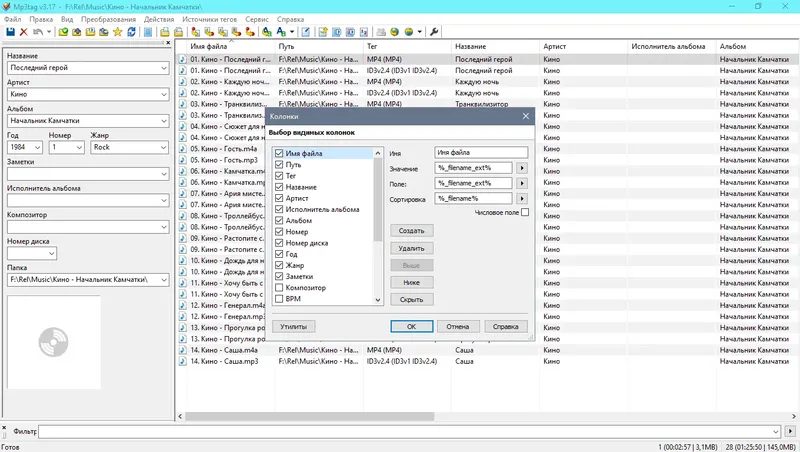Close the Колонки dialog with its X

(x=526, y=116)
